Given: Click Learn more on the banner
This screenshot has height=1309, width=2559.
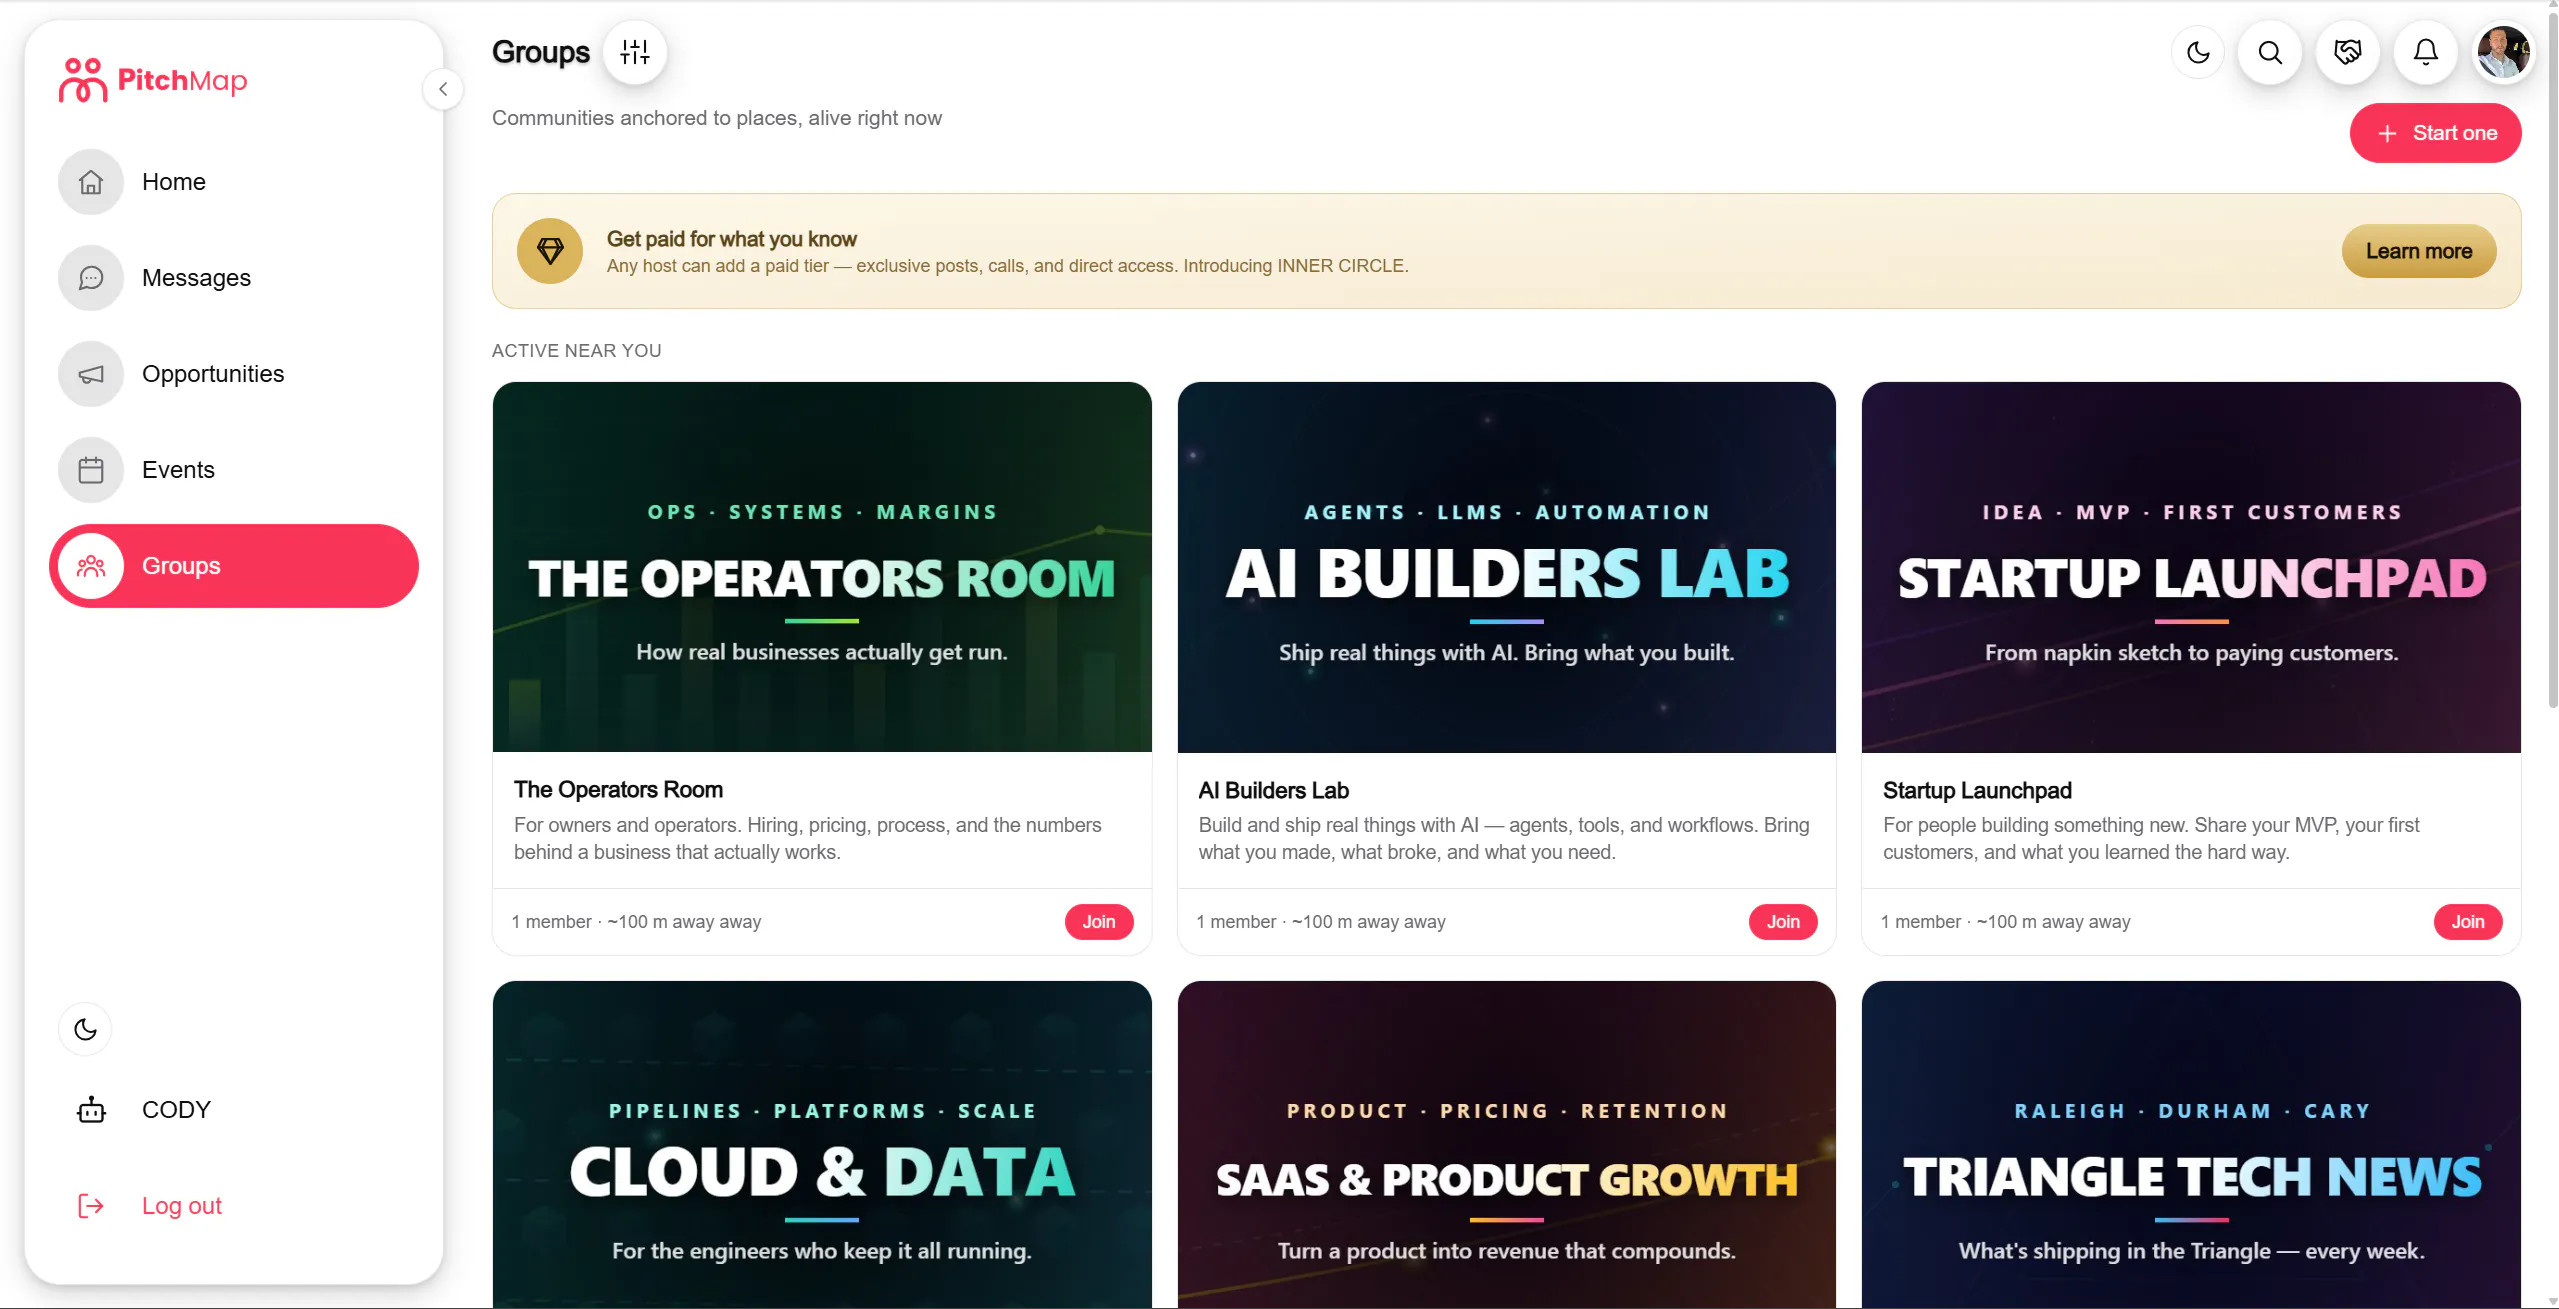Looking at the screenshot, I should (2418, 251).
